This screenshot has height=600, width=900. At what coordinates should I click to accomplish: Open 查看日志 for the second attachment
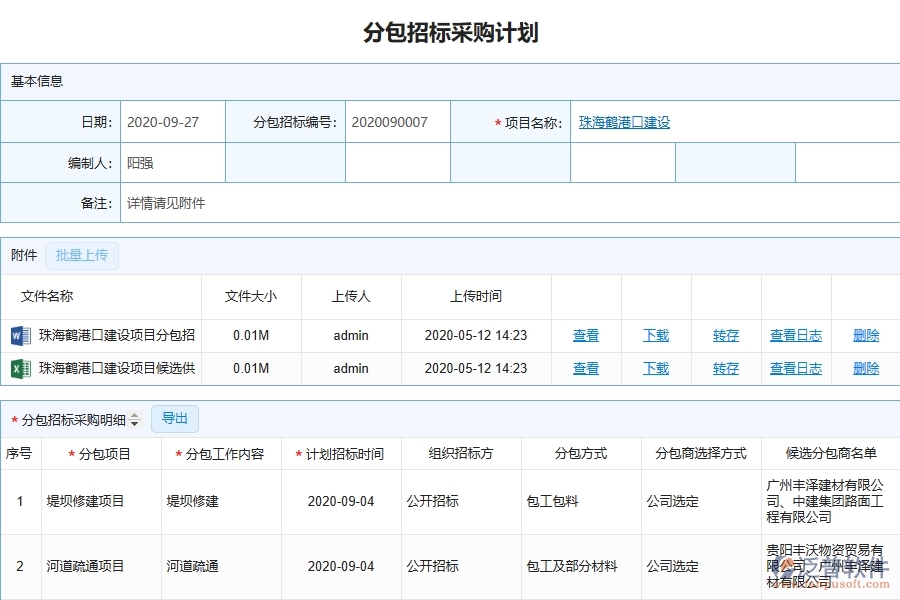click(x=795, y=368)
